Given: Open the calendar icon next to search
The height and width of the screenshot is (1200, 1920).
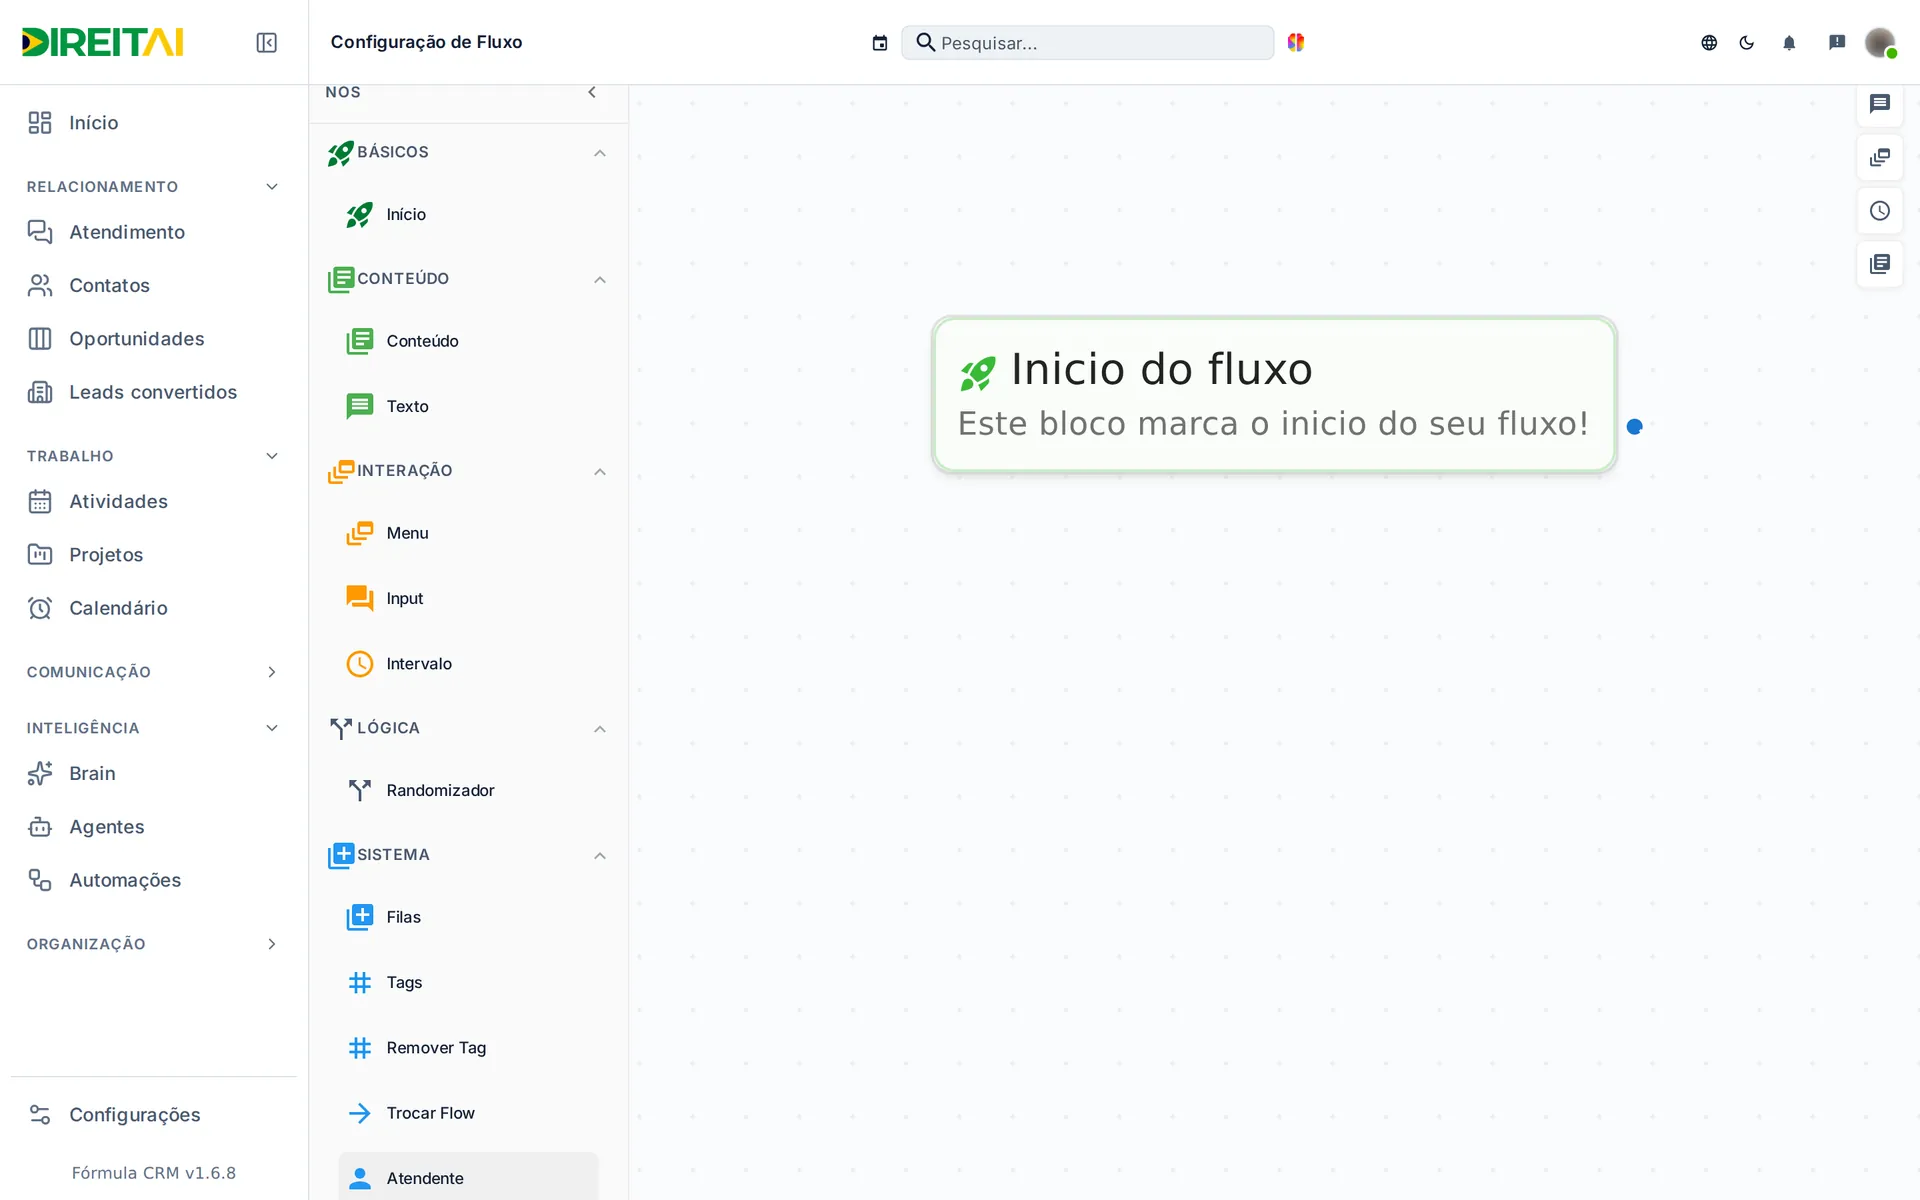Looking at the screenshot, I should point(880,42).
